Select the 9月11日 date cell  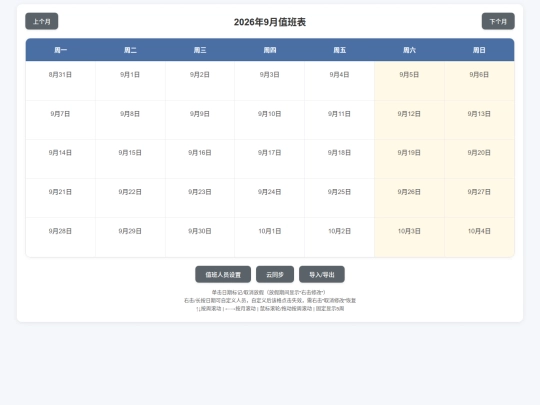[x=340, y=120]
